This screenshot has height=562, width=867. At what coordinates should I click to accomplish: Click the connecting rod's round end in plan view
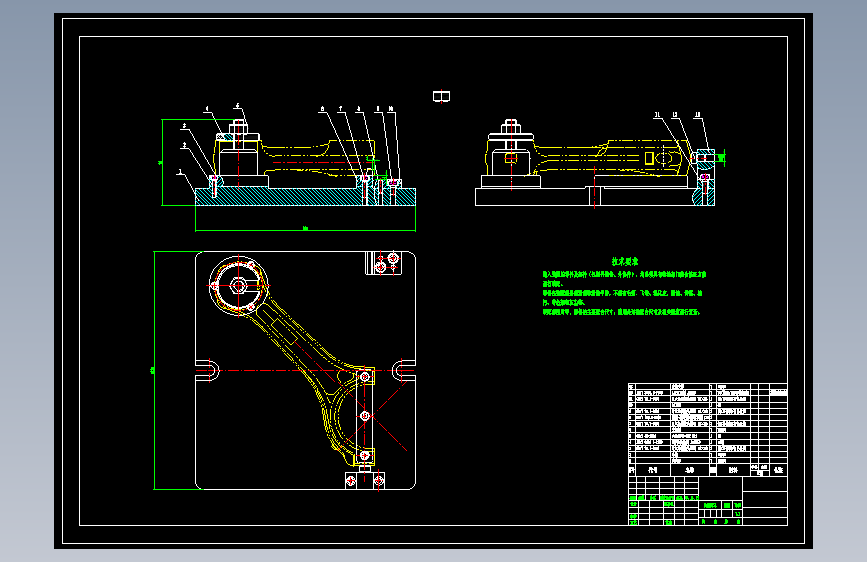pos(238,285)
